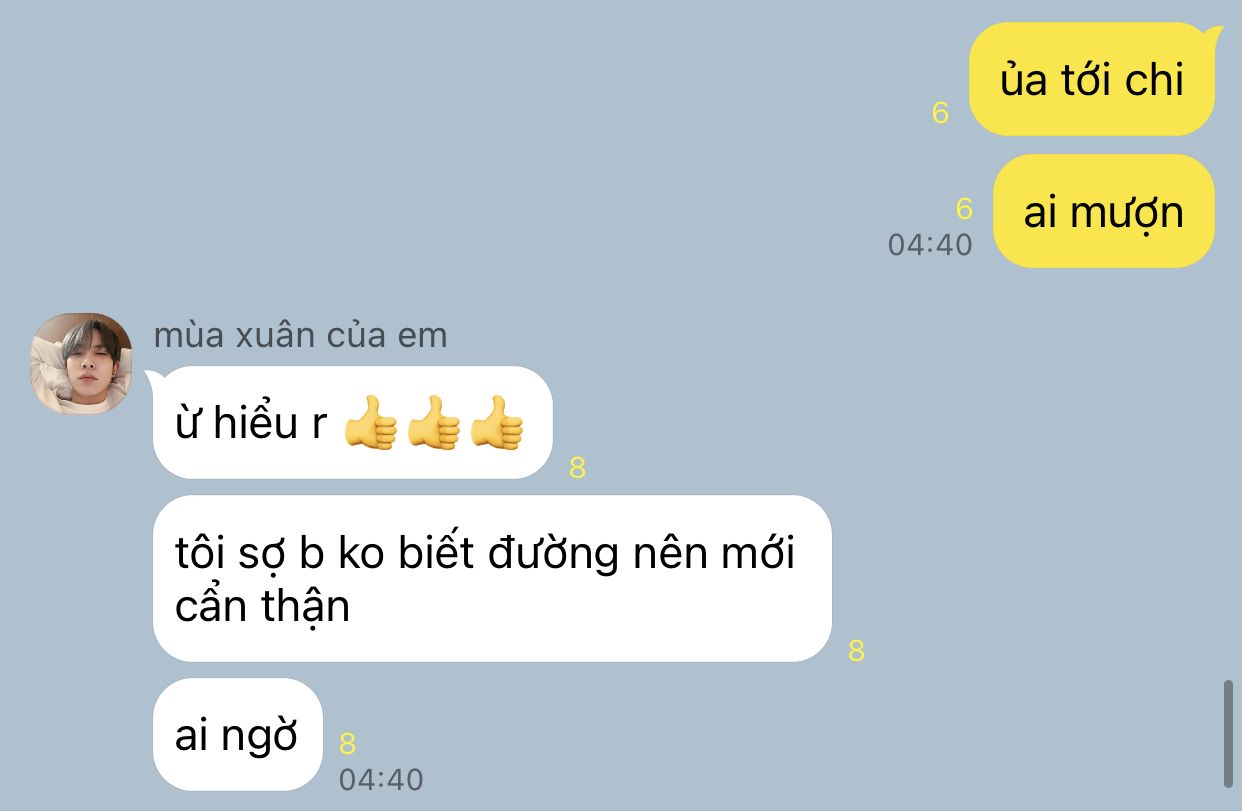Viewport: 1242px width, 811px height.
Task: Click the words "cẩn thận" in the message
Action: (x=262, y=606)
